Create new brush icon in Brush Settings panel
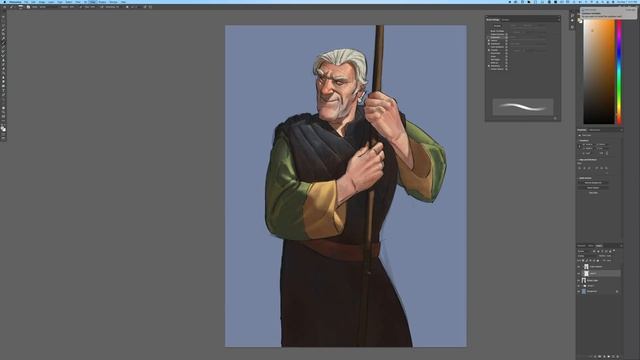Viewport: 640px width, 360px height. (x=555, y=118)
